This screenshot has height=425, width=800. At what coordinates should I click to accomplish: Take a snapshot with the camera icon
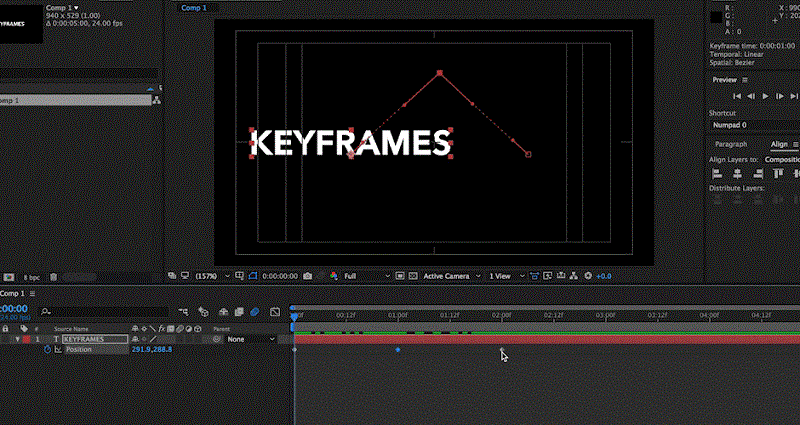[308, 276]
